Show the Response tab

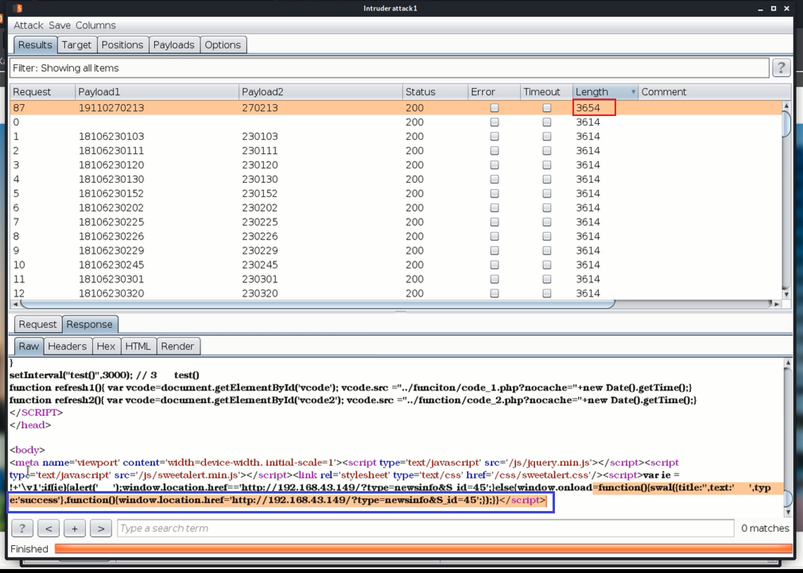coord(90,324)
